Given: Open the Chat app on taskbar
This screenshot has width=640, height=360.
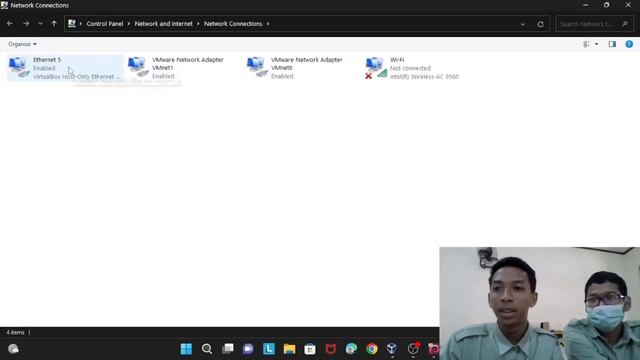Looking at the screenshot, I should click(x=248, y=349).
